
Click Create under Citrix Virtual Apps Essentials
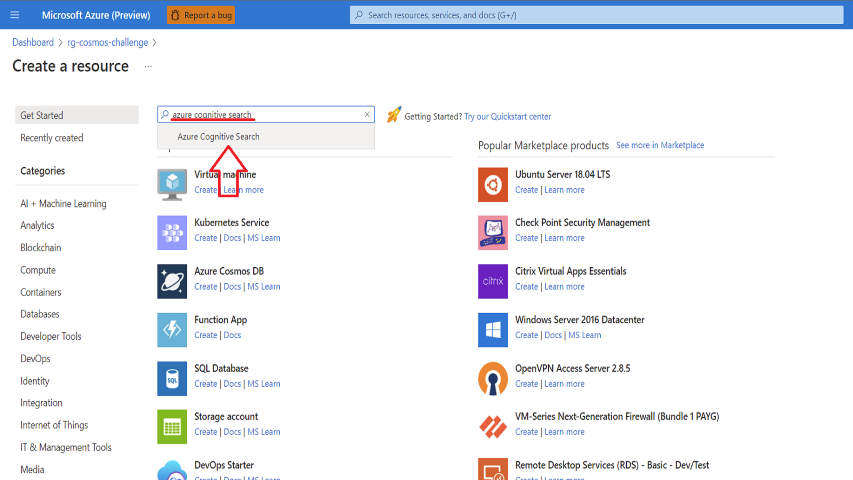pyautogui.click(x=527, y=287)
